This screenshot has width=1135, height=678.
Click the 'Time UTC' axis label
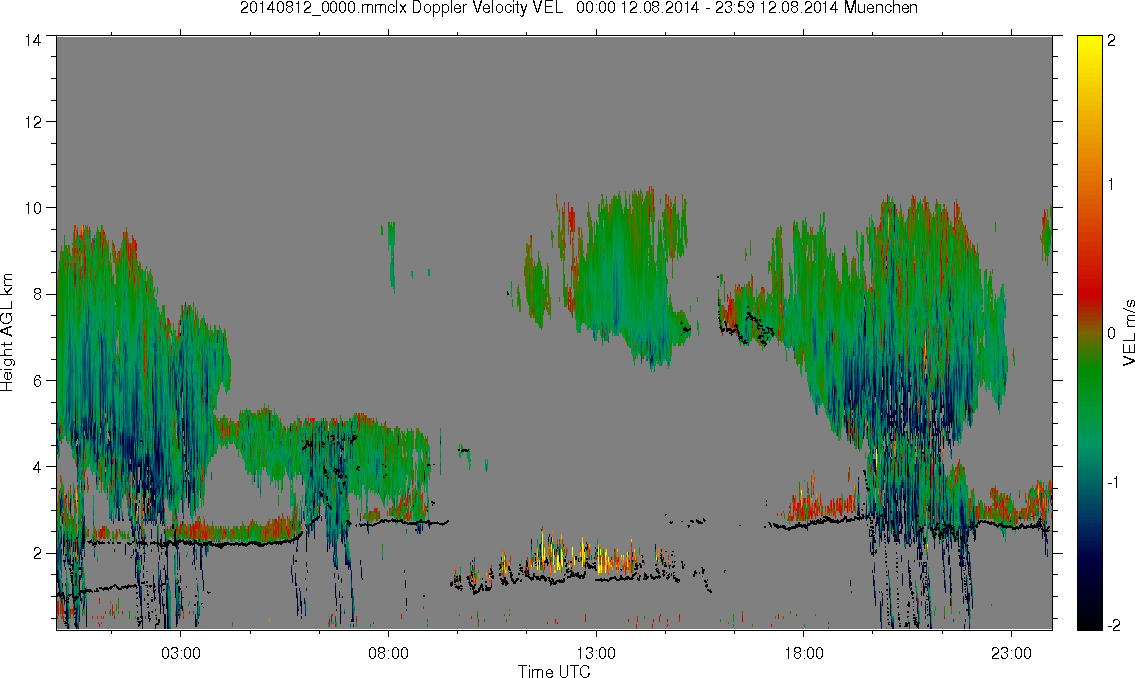(554, 671)
